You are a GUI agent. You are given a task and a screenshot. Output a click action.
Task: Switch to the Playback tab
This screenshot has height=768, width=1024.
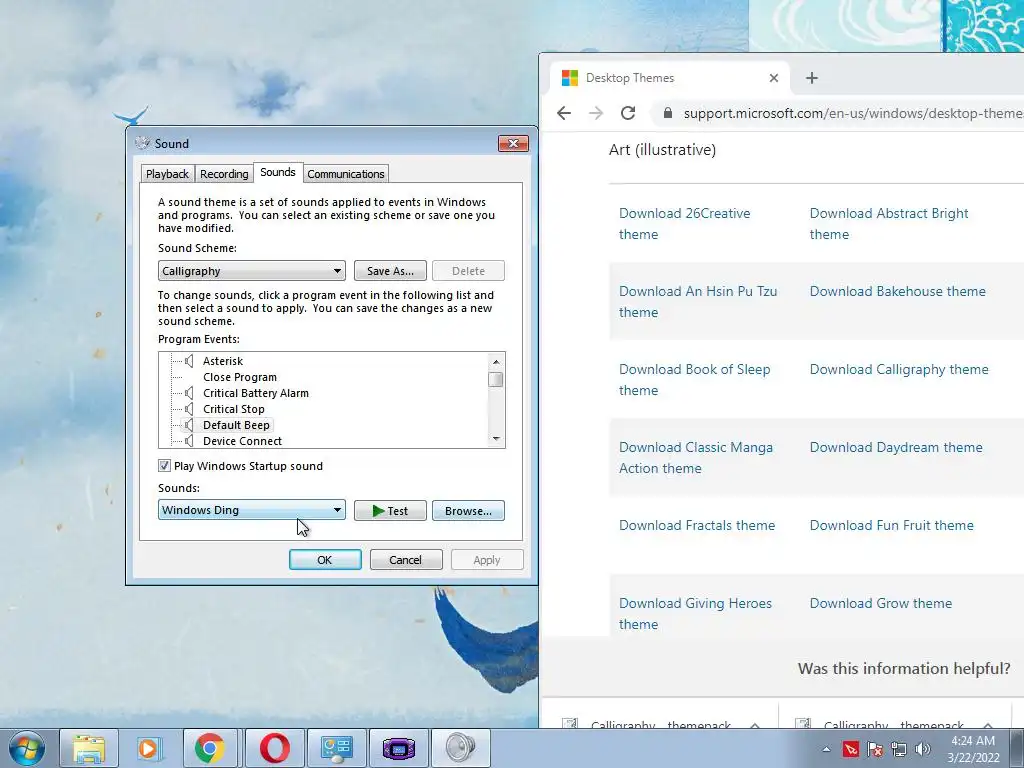coord(167,174)
